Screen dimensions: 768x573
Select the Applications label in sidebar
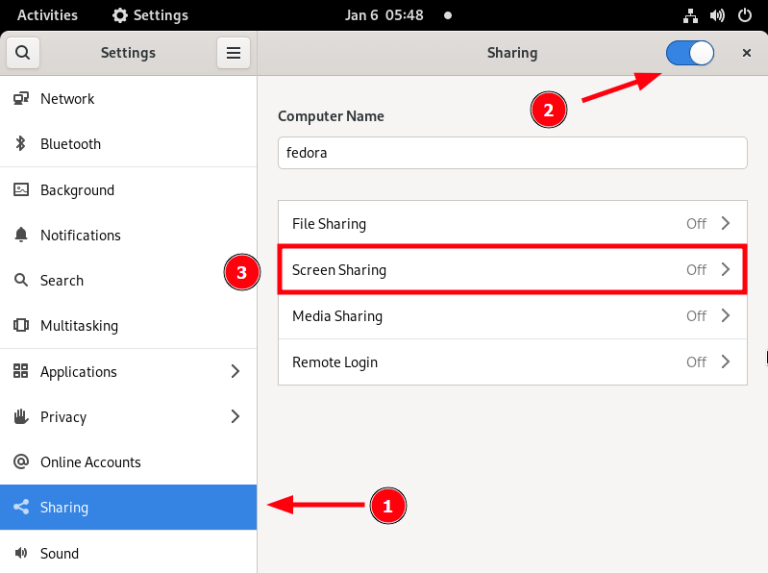pos(78,372)
